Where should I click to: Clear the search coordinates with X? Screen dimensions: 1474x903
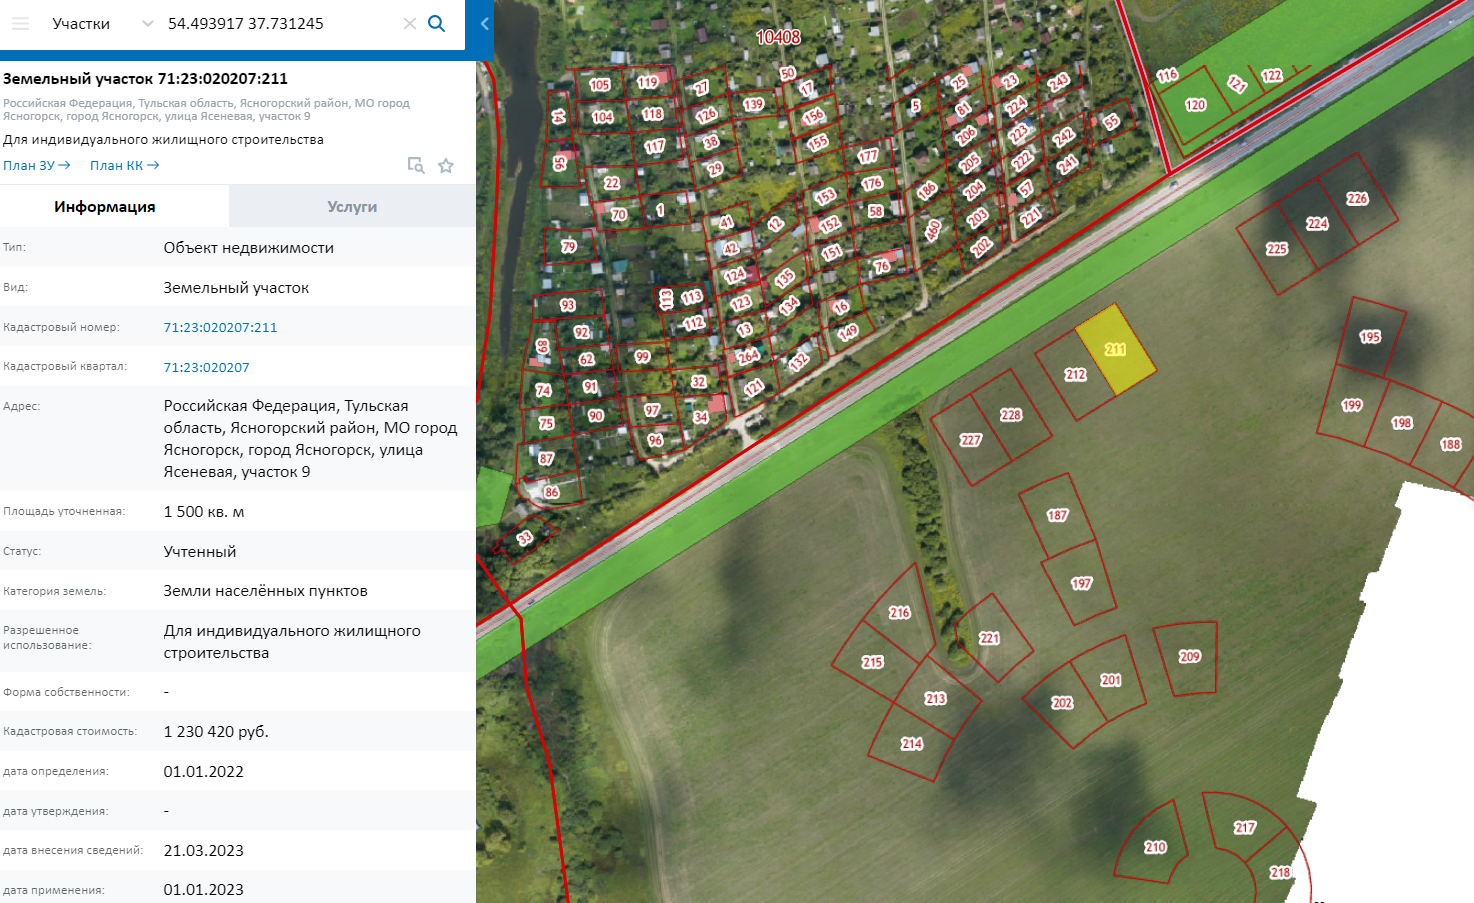tap(409, 24)
